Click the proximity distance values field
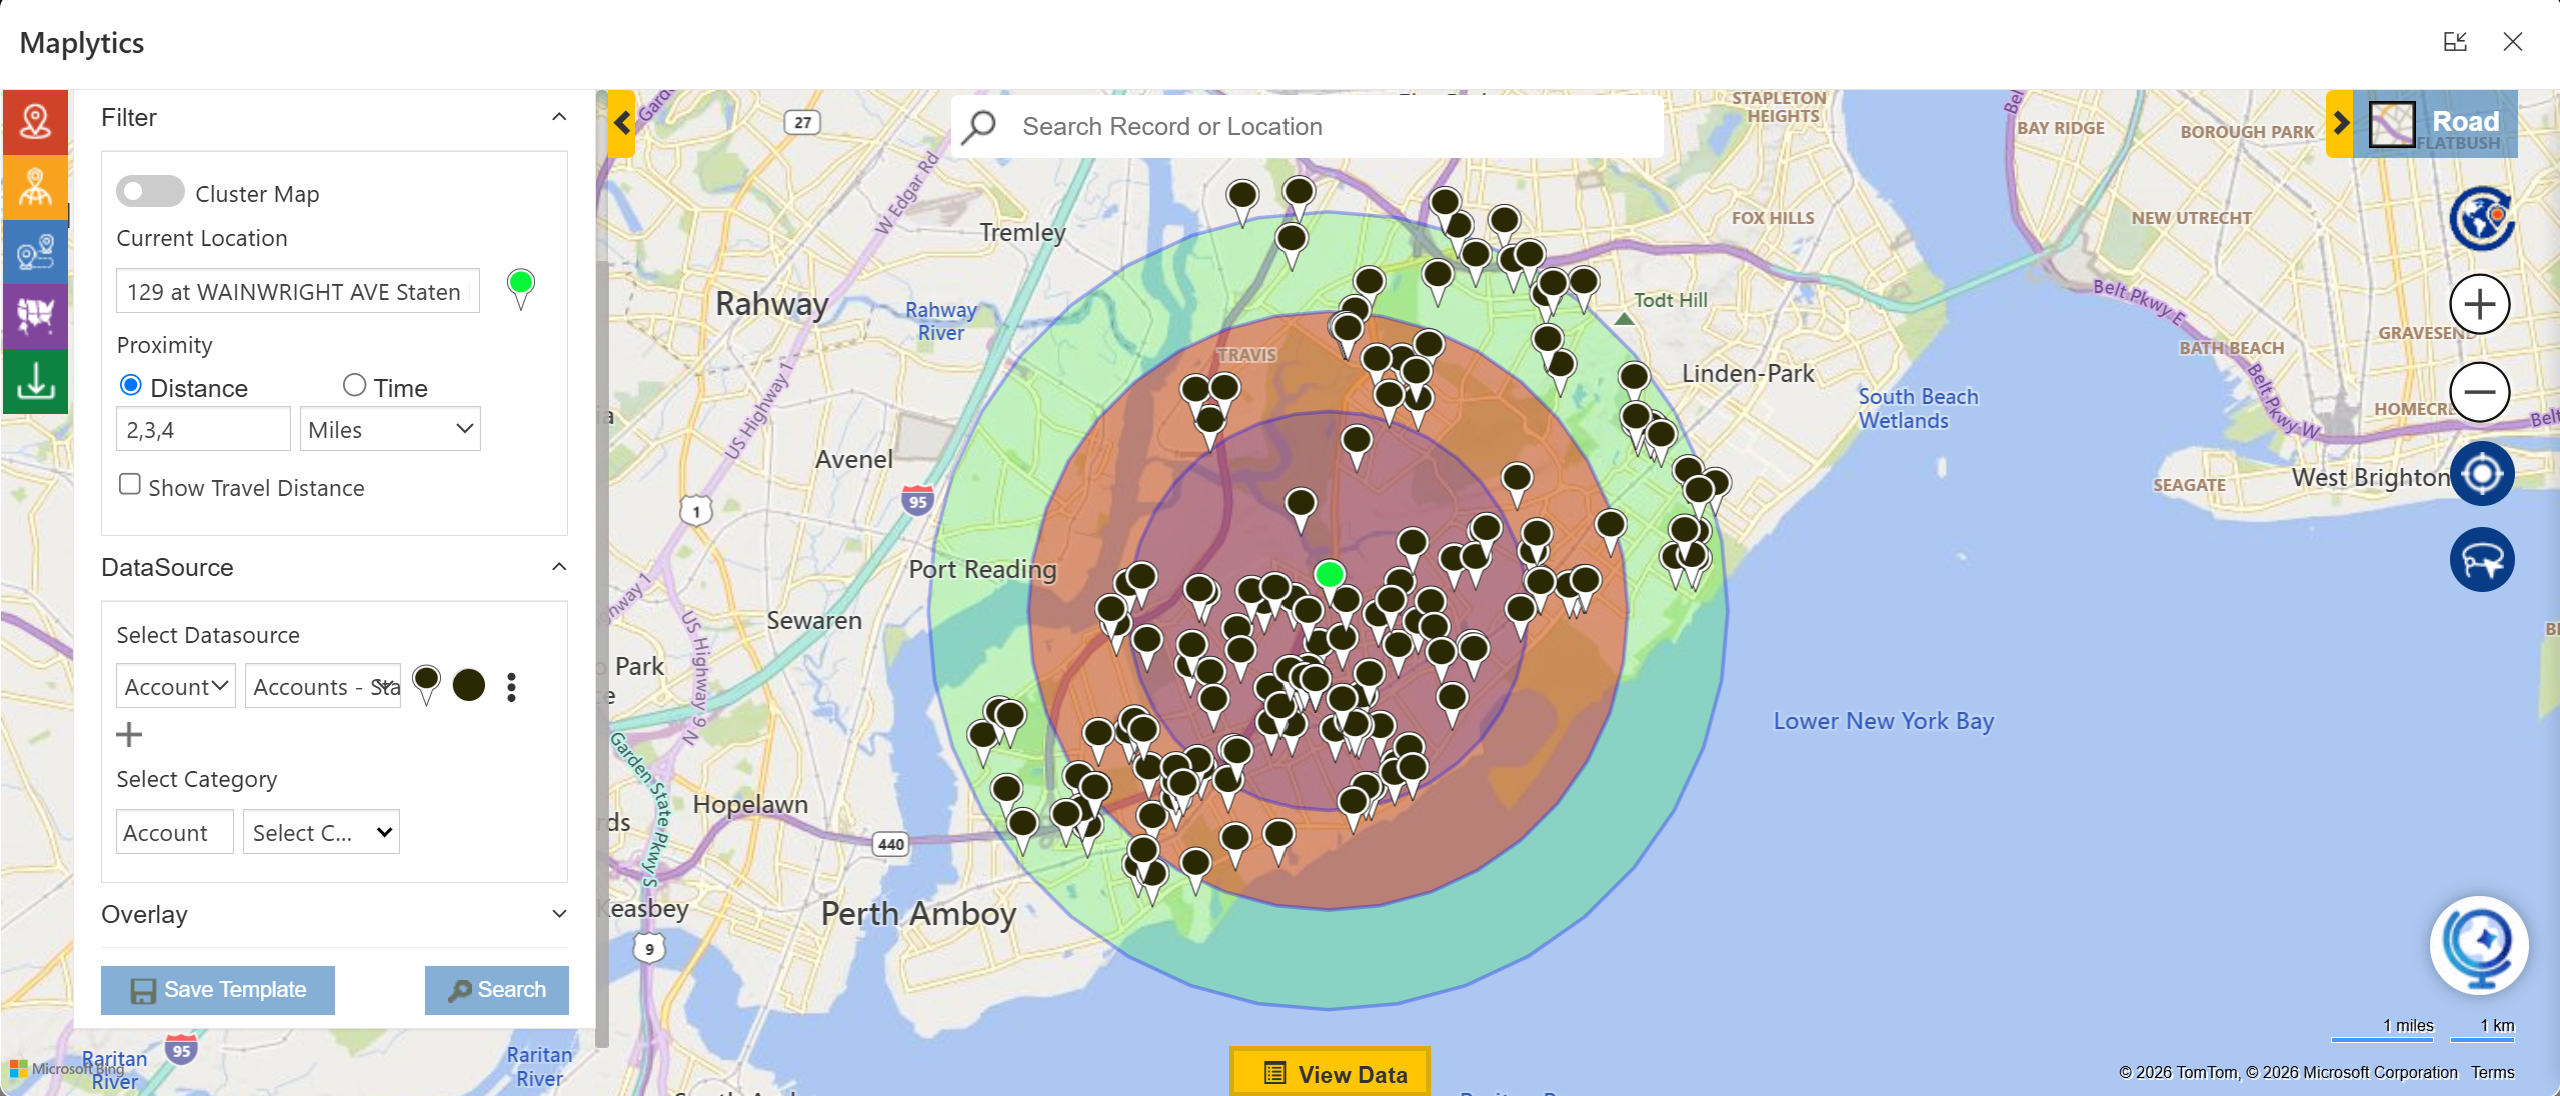The width and height of the screenshot is (2560, 1096). point(203,429)
